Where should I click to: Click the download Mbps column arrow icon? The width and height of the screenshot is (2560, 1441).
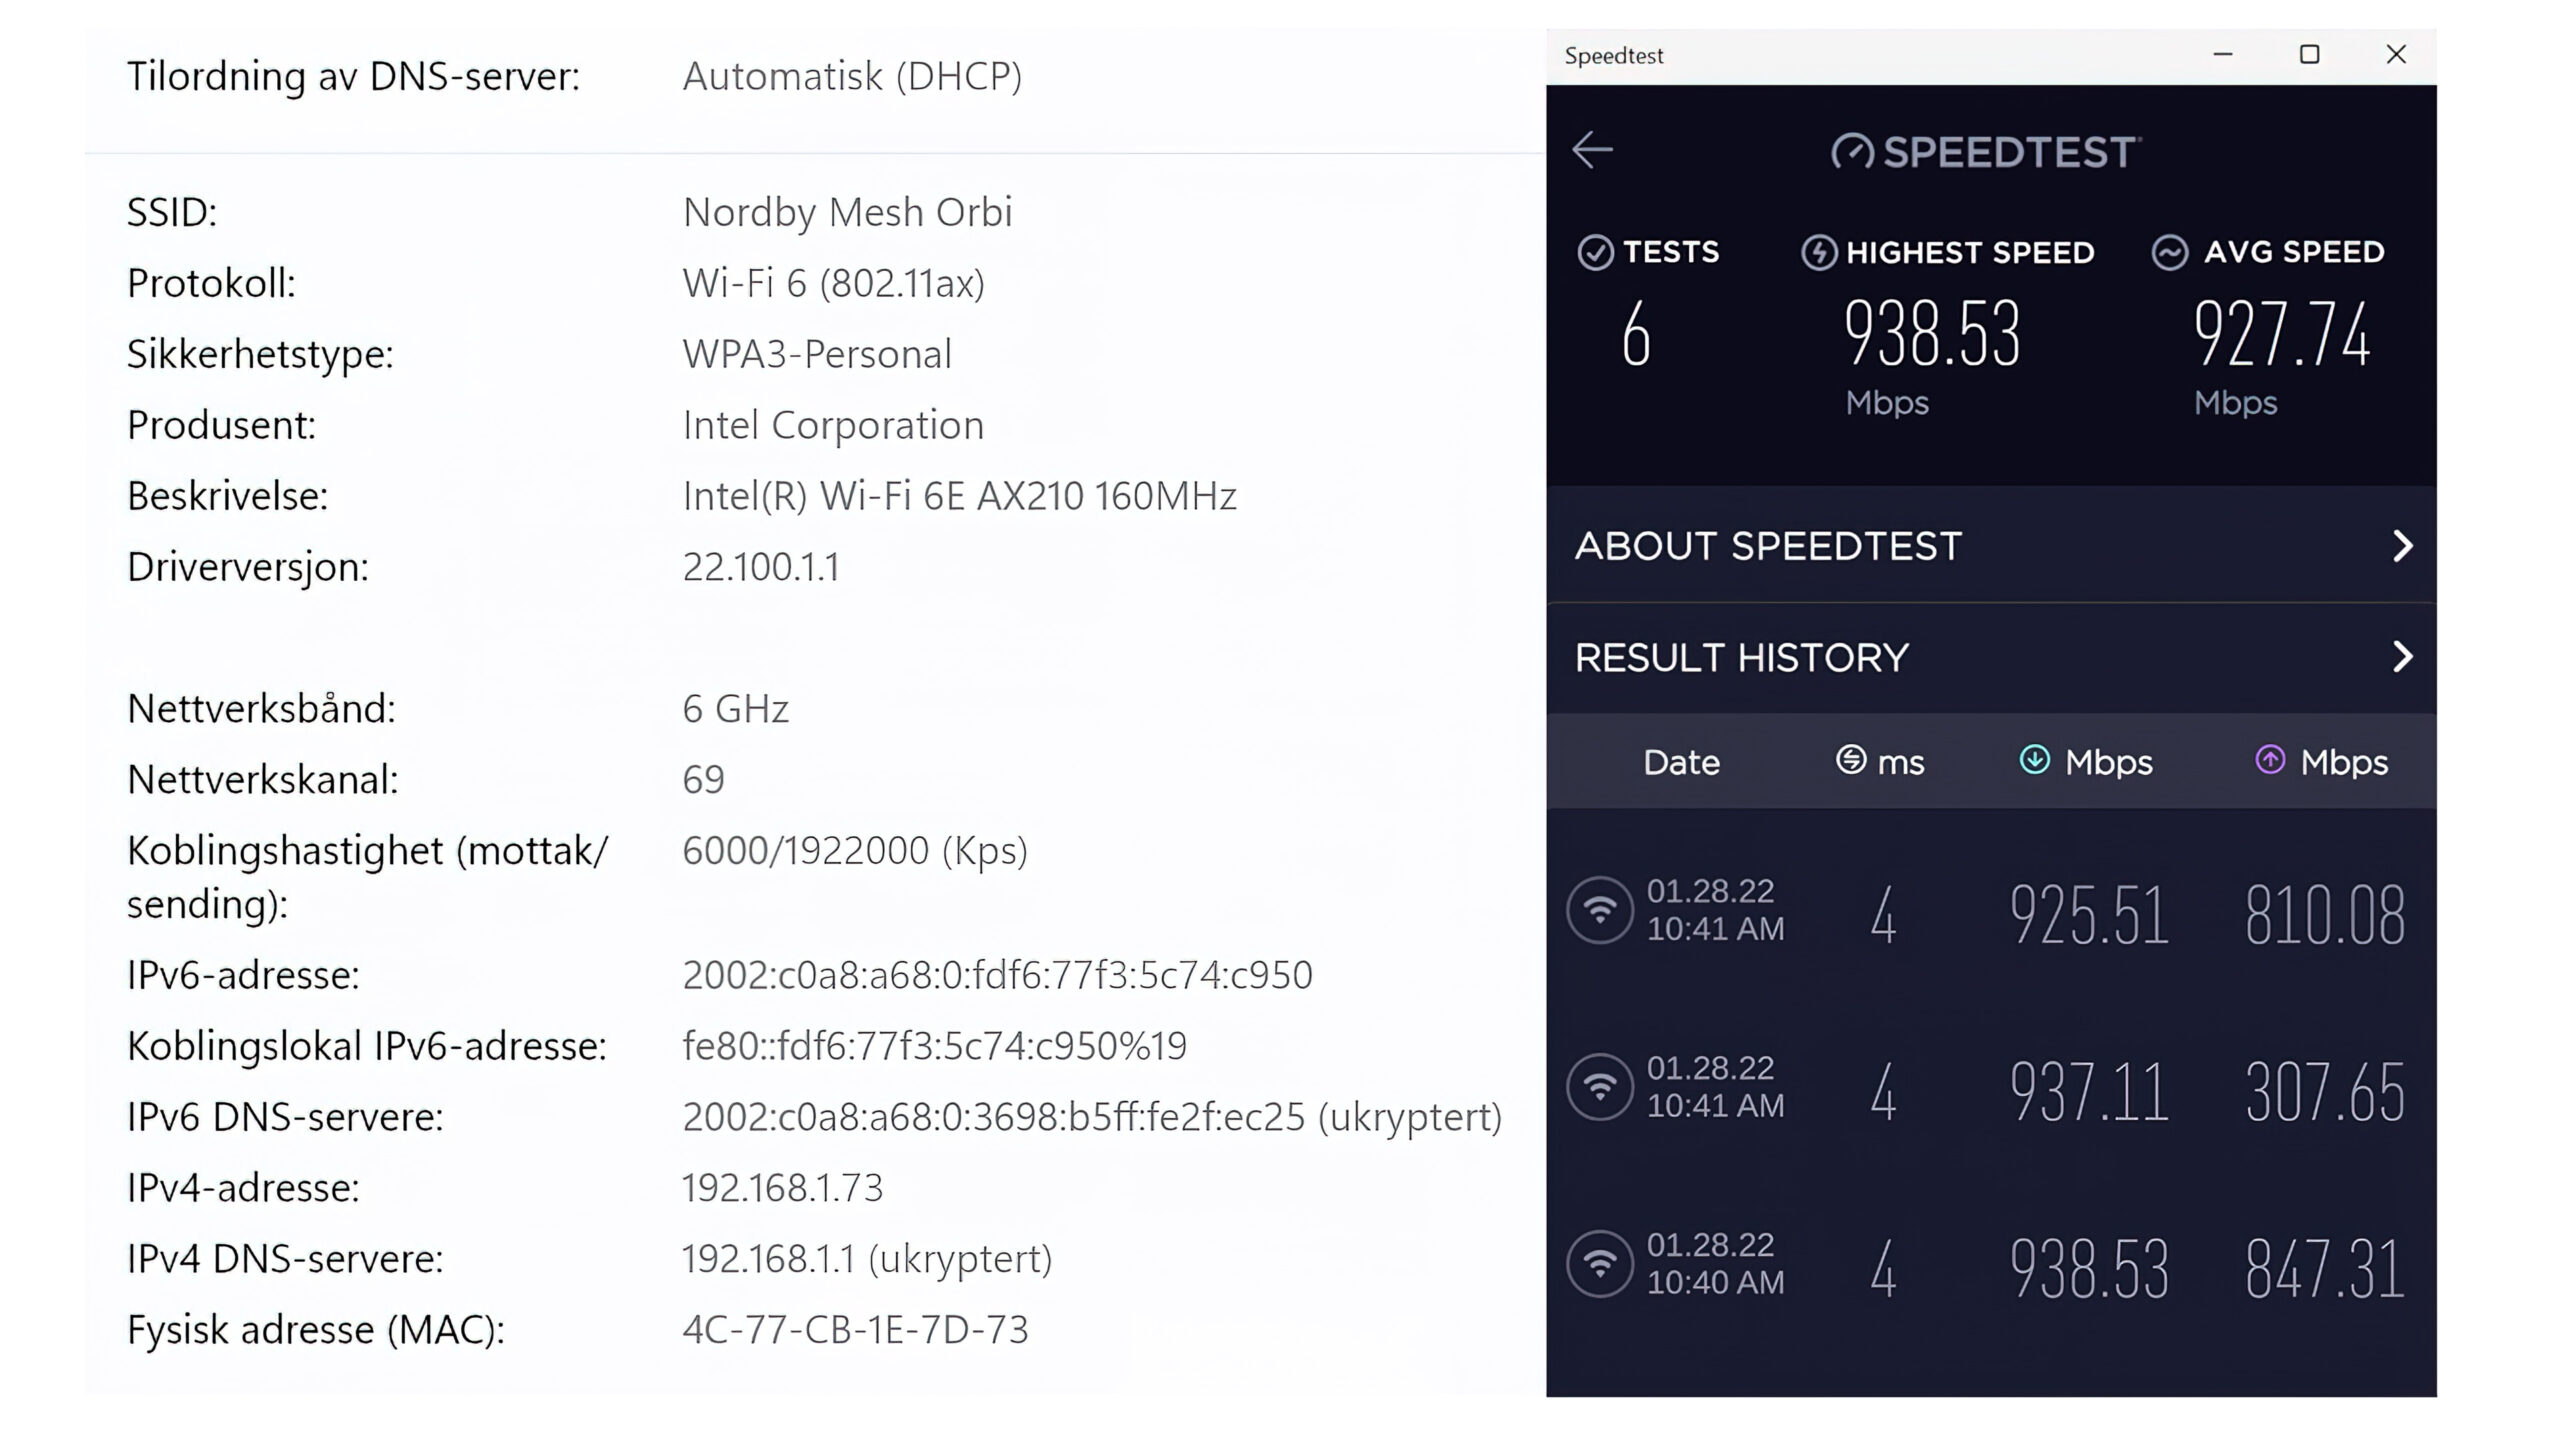pyautogui.click(x=2034, y=760)
